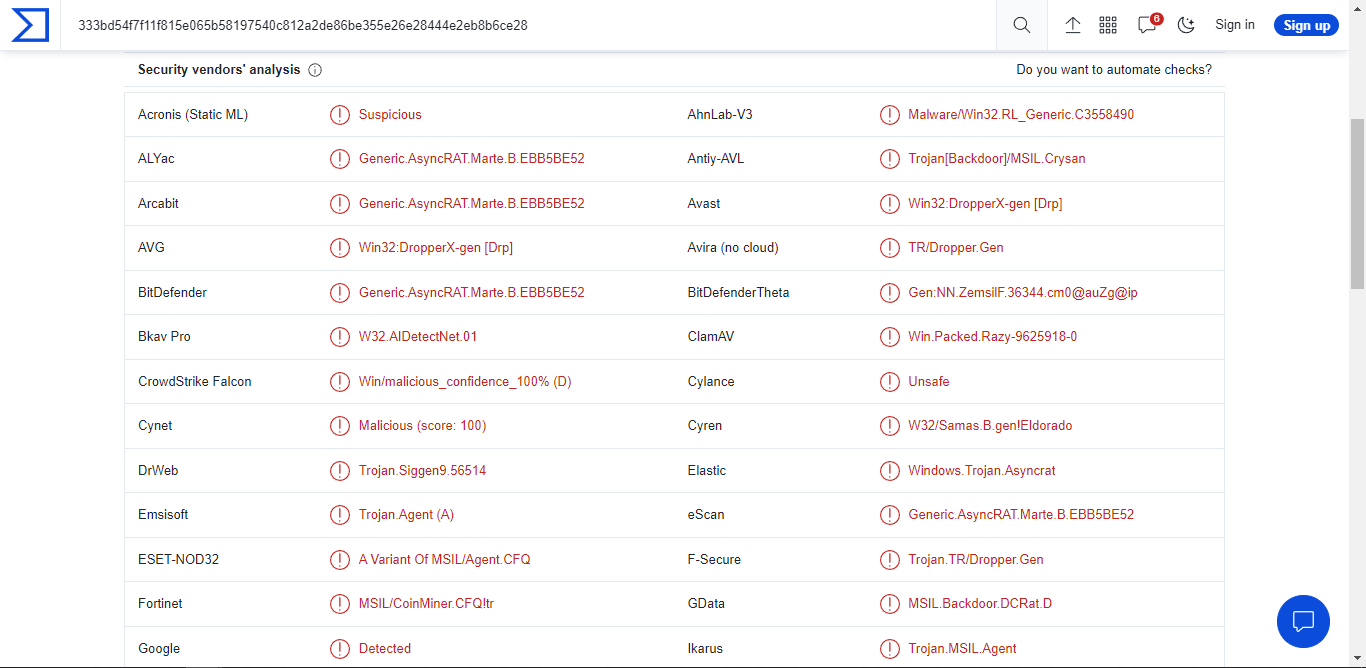
Task: Click alert icon in Bkav Pro row
Action: click(x=340, y=337)
